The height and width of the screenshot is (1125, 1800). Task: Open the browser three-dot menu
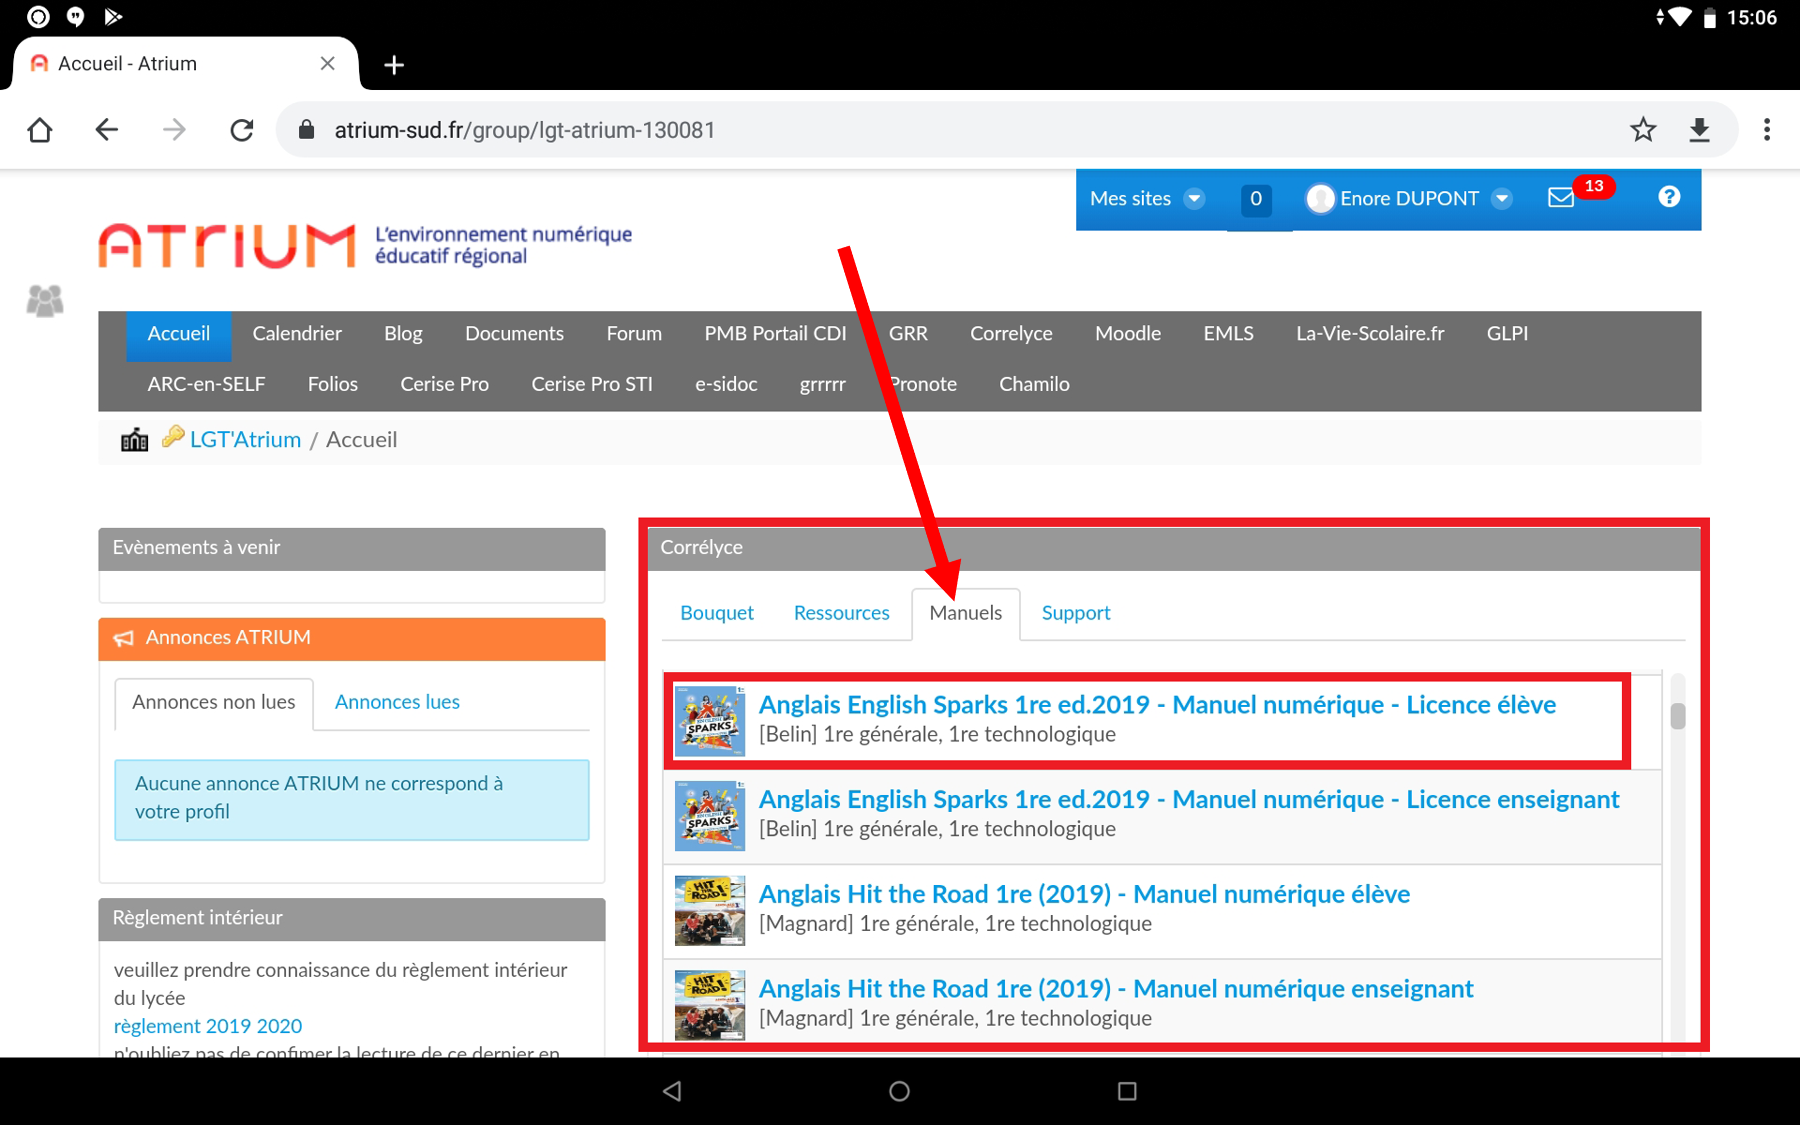tap(1767, 130)
